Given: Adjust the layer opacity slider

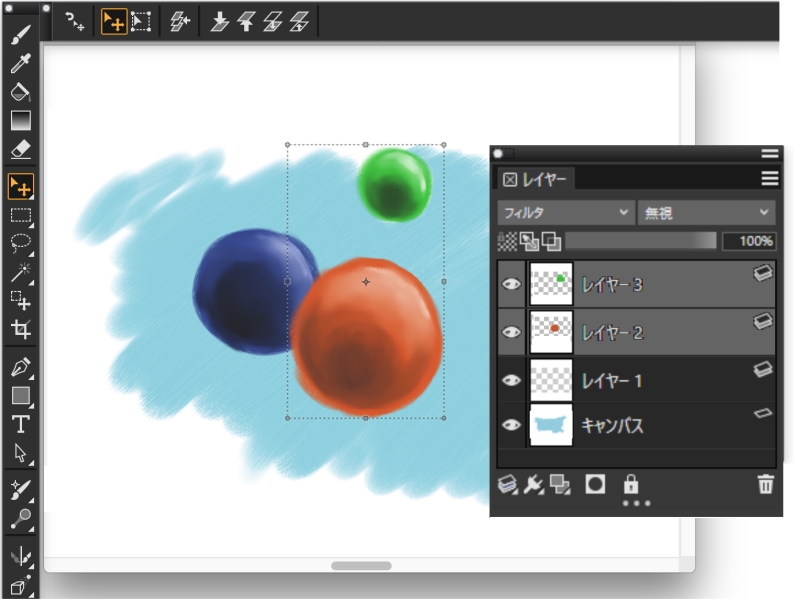Looking at the screenshot, I should (641, 241).
